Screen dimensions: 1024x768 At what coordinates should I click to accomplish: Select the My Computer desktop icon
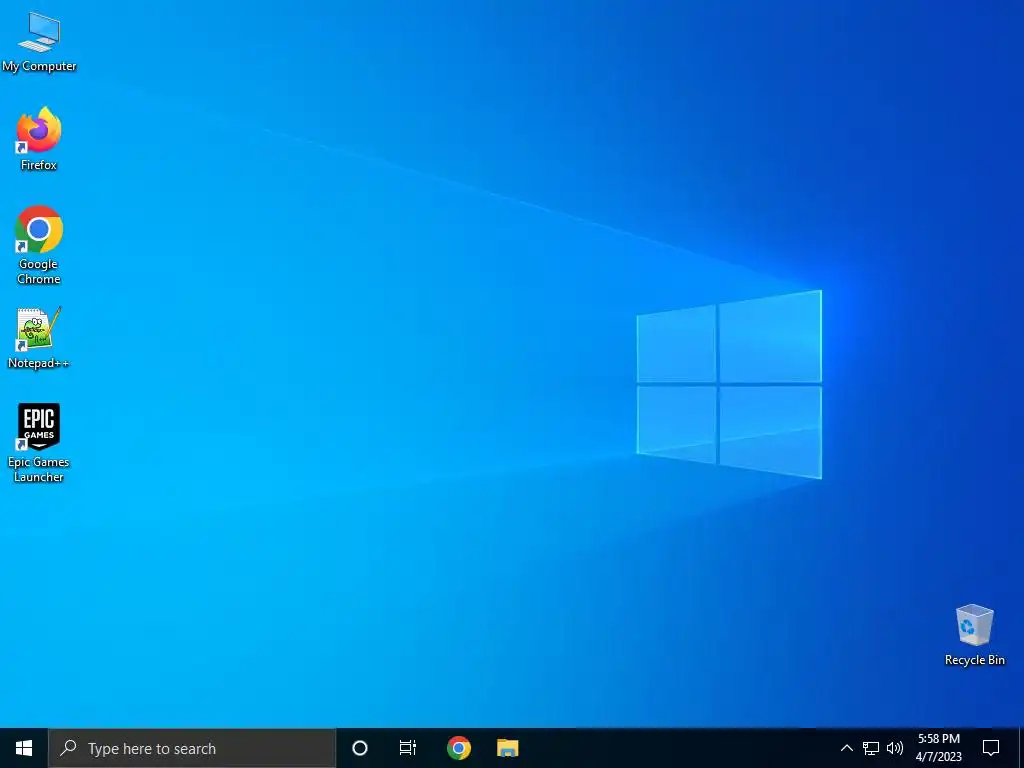[39, 42]
